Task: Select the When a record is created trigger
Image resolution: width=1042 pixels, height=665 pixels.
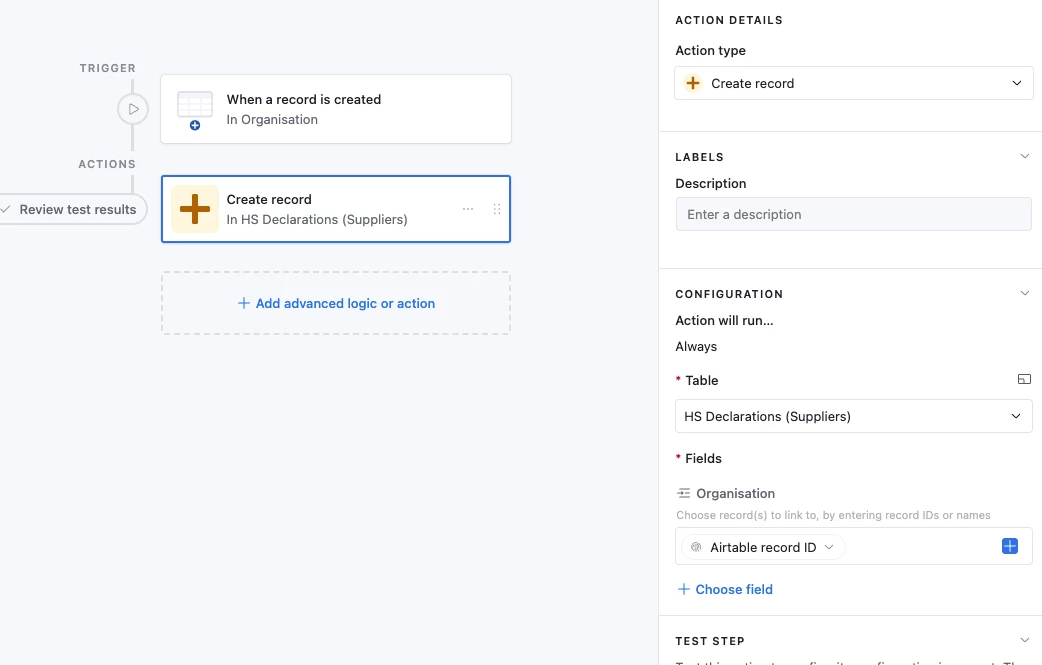Action: 336,109
